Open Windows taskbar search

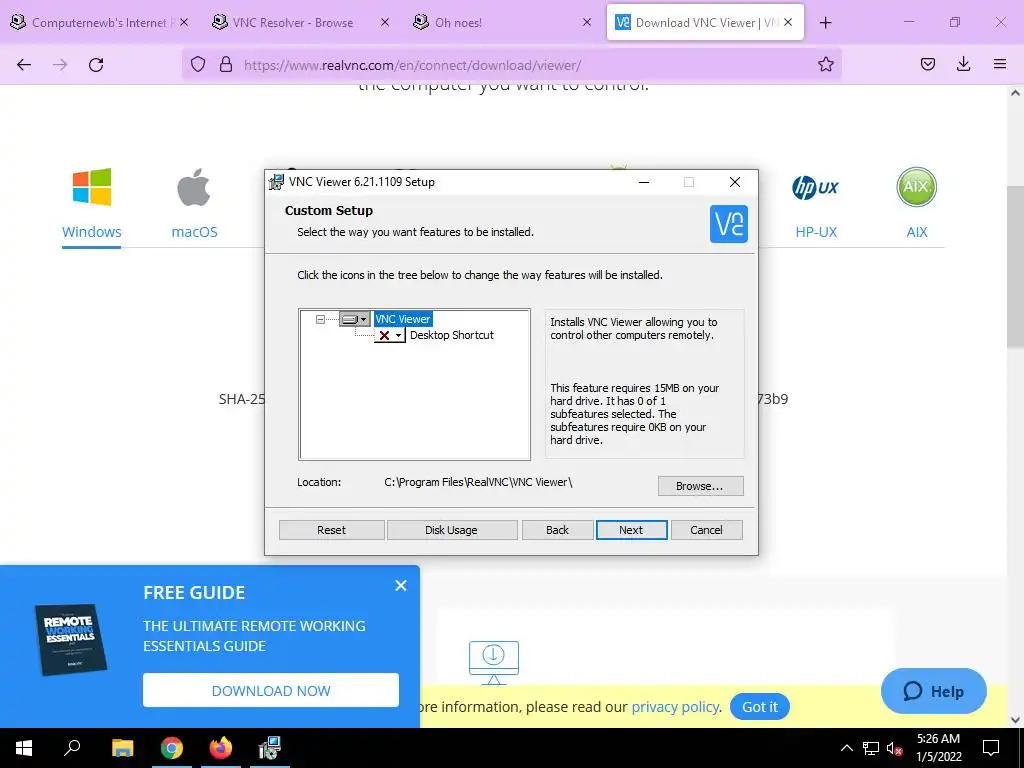tap(72, 748)
